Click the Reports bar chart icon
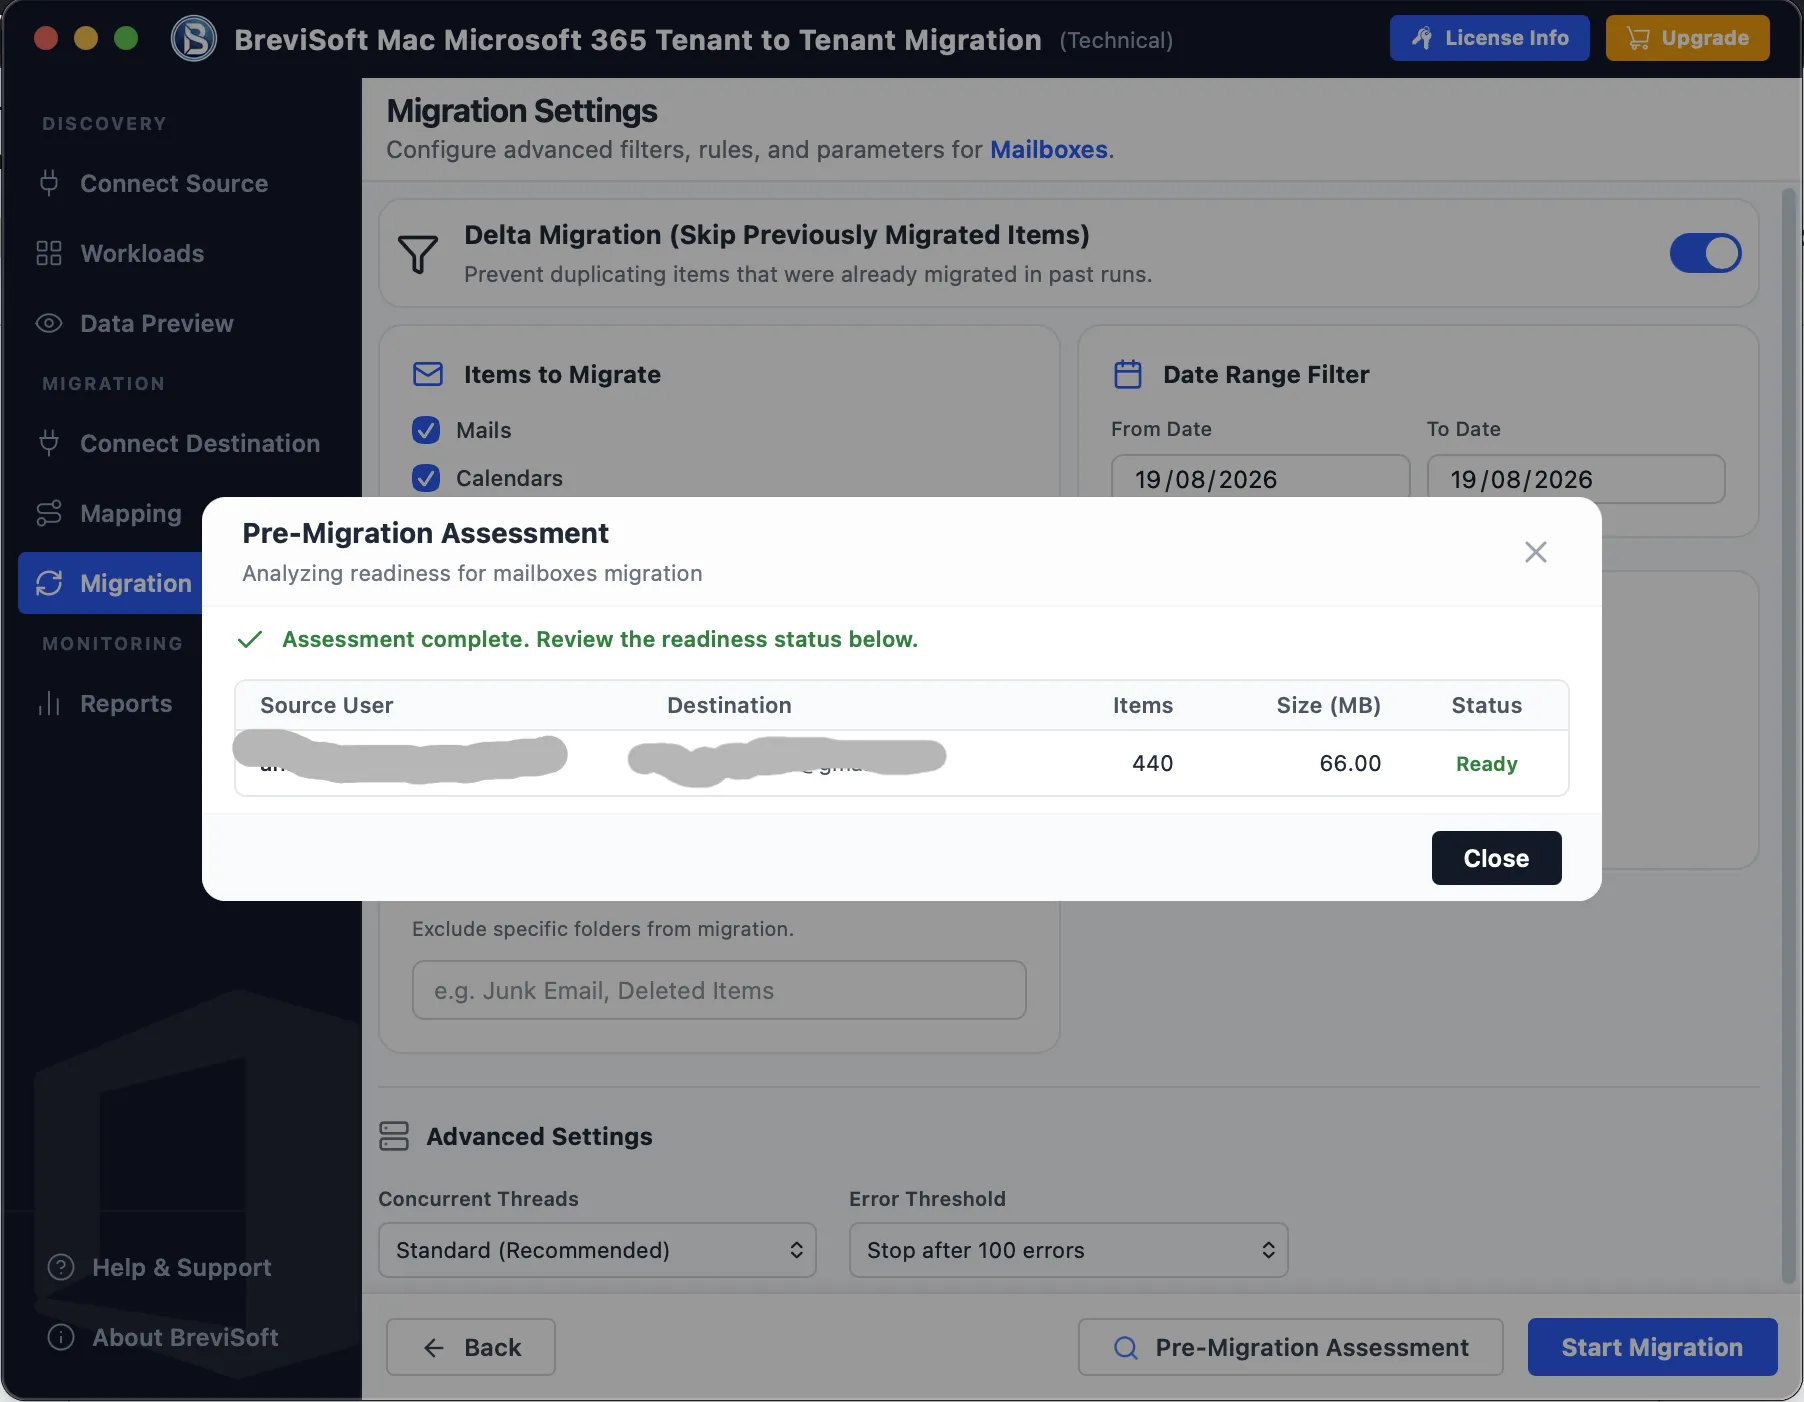 (49, 703)
